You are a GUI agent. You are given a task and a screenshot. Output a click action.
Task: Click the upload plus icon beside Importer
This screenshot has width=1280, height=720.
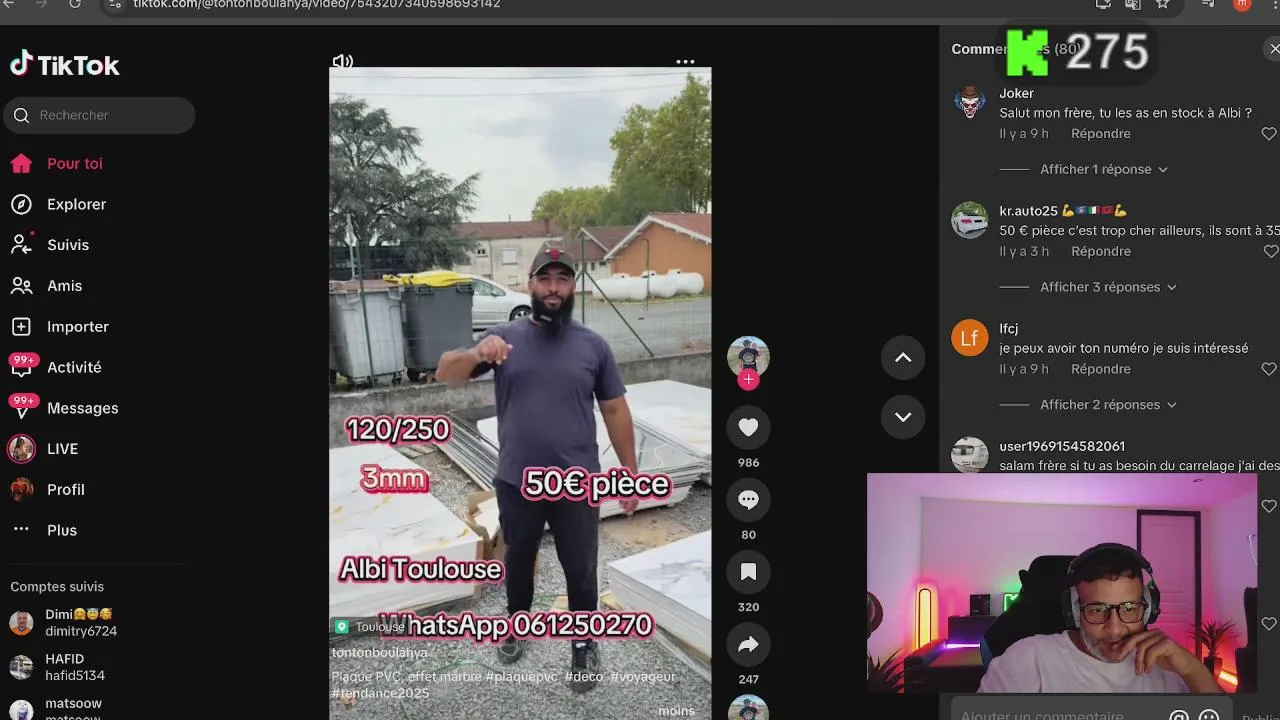21,327
